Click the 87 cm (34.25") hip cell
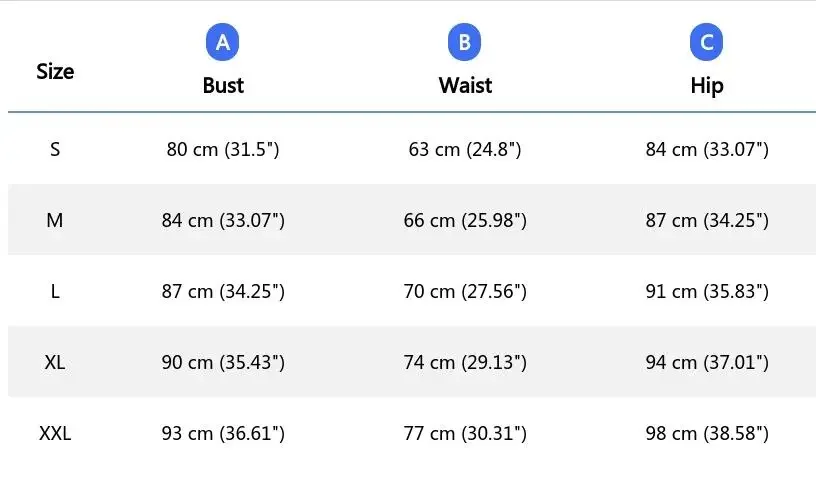This screenshot has width=816, height=485. 707,220
